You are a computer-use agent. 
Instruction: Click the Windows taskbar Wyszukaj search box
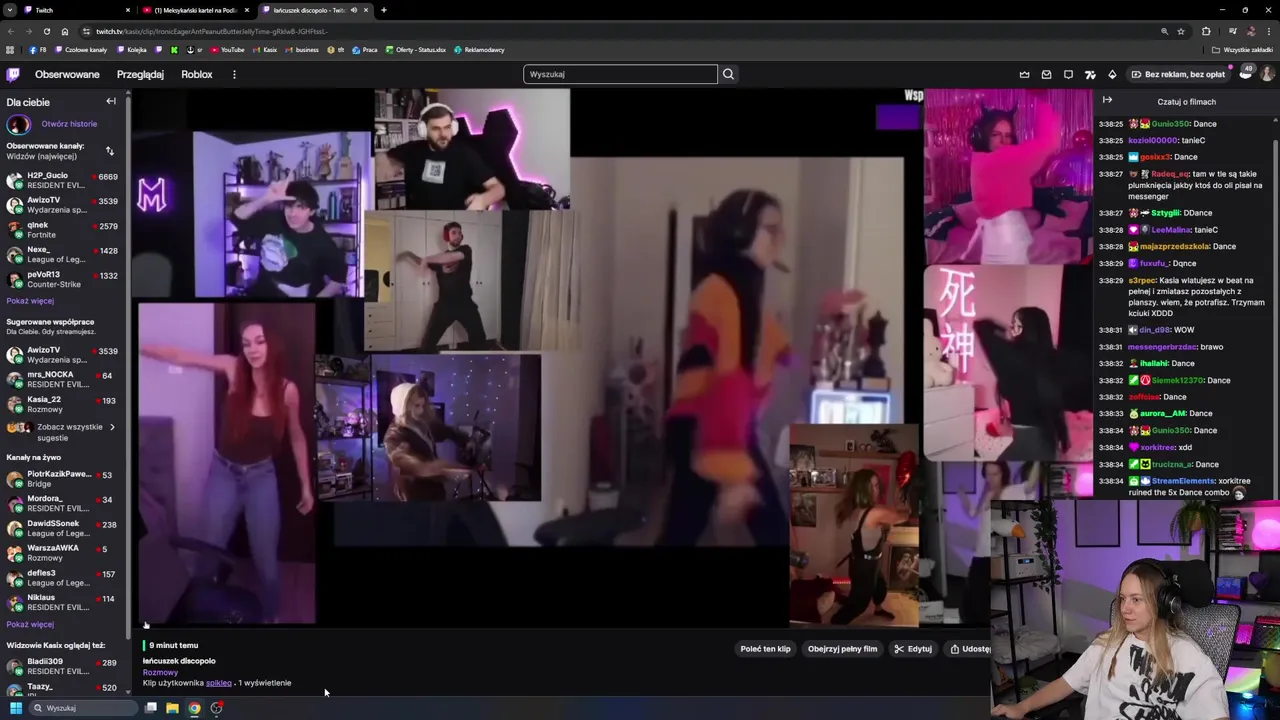[83, 708]
